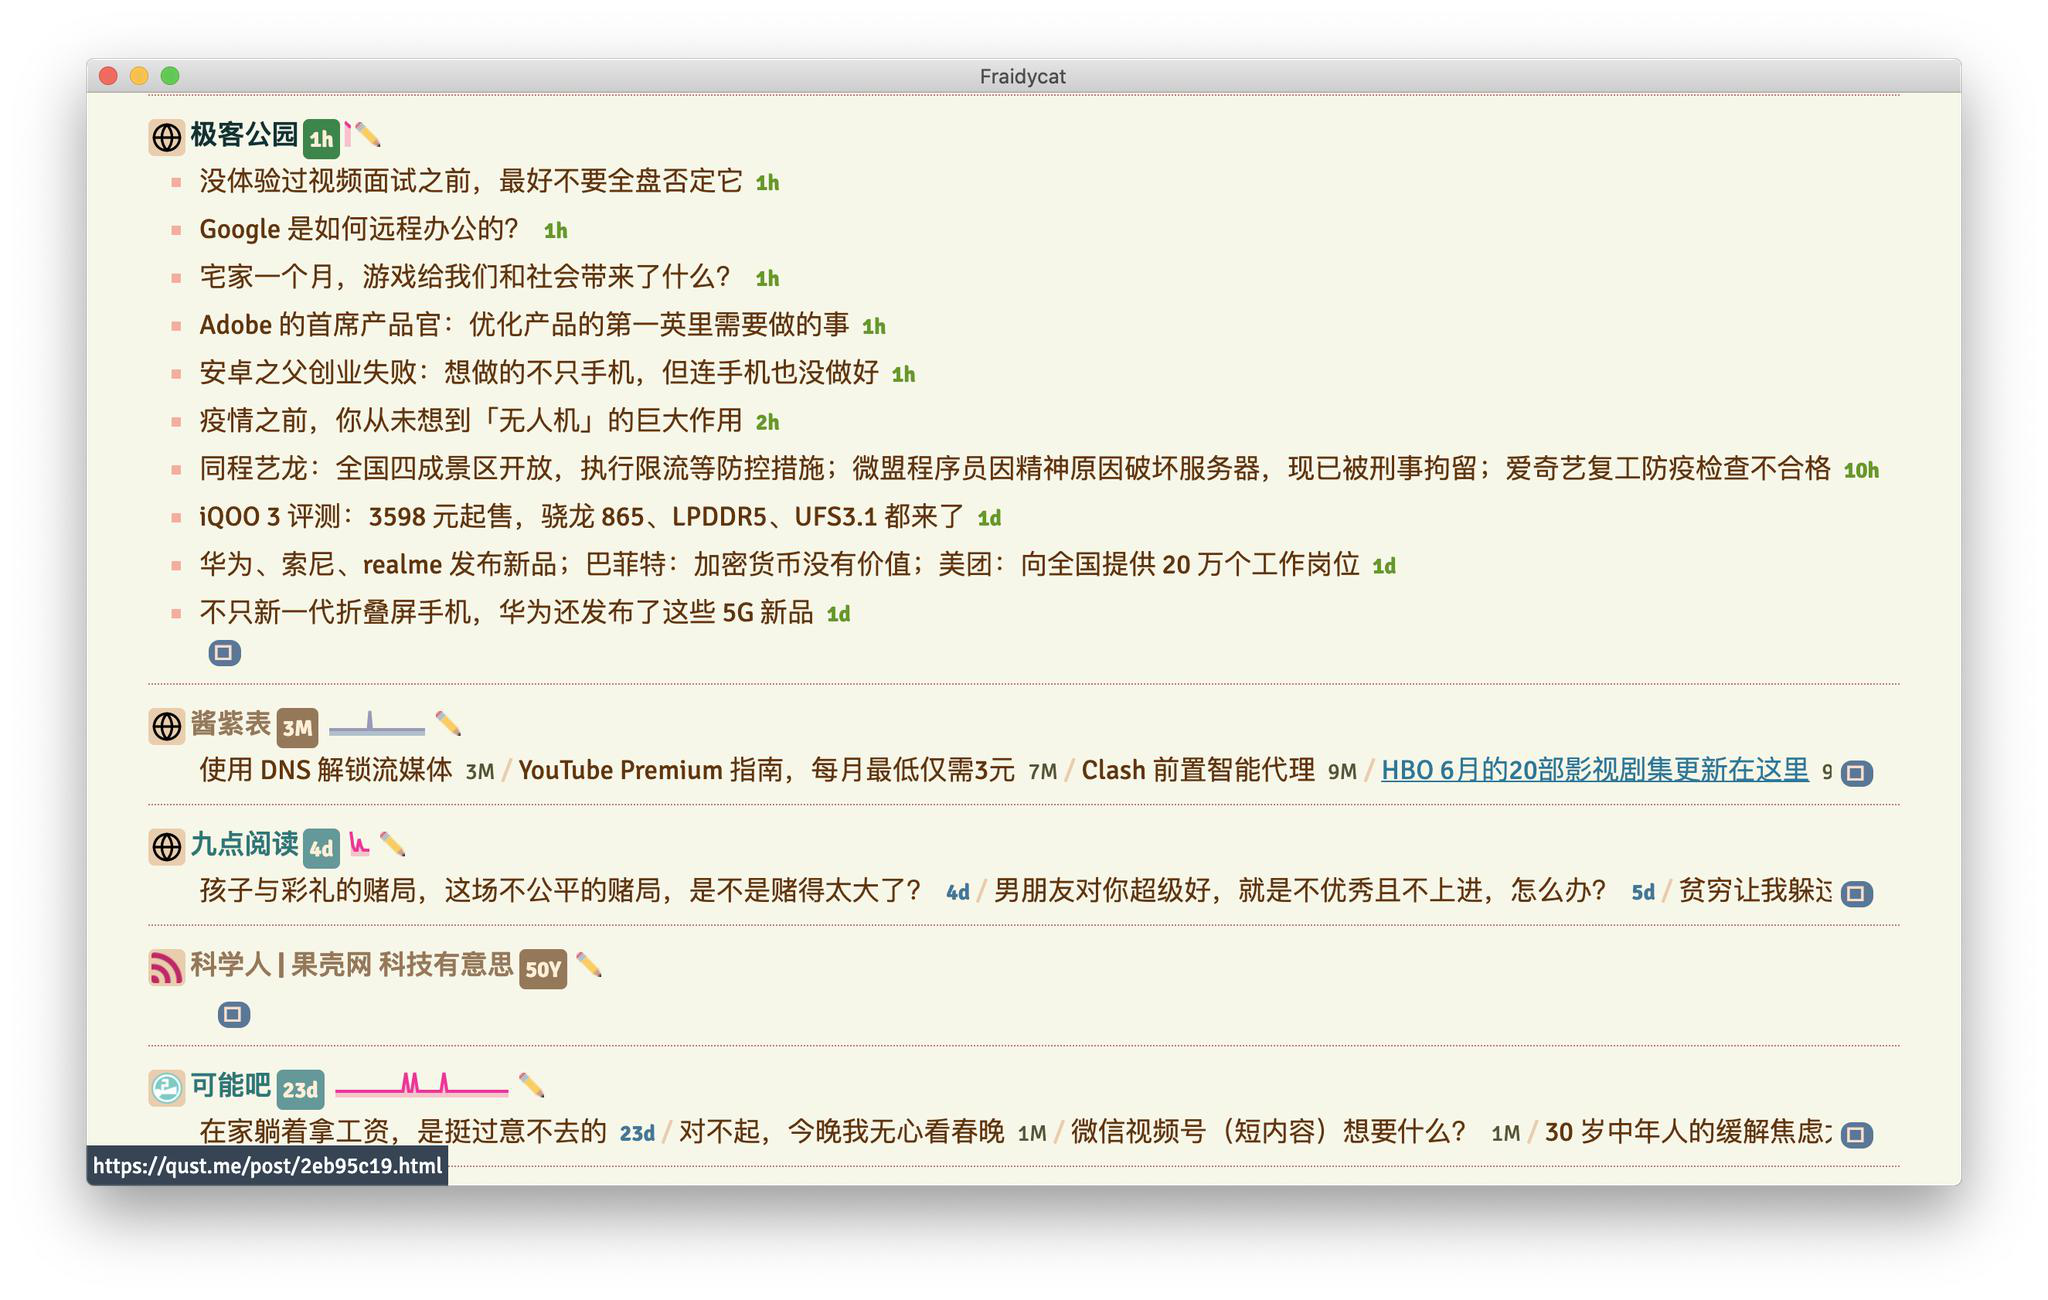Open post Adobe 的首席产品官
Image resolution: width=2048 pixels, height=1300 pixels.
click(x=524, y=325)
